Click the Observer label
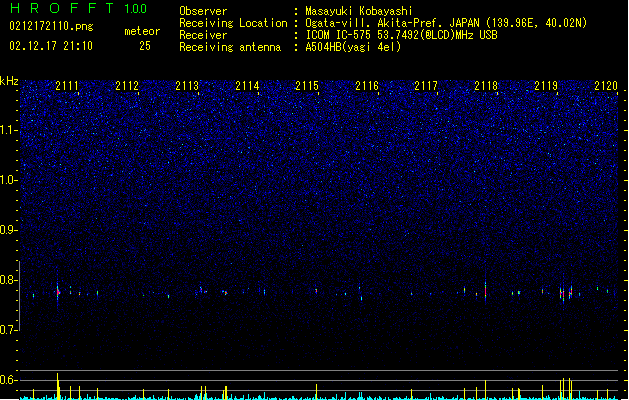 click(203, 11)
